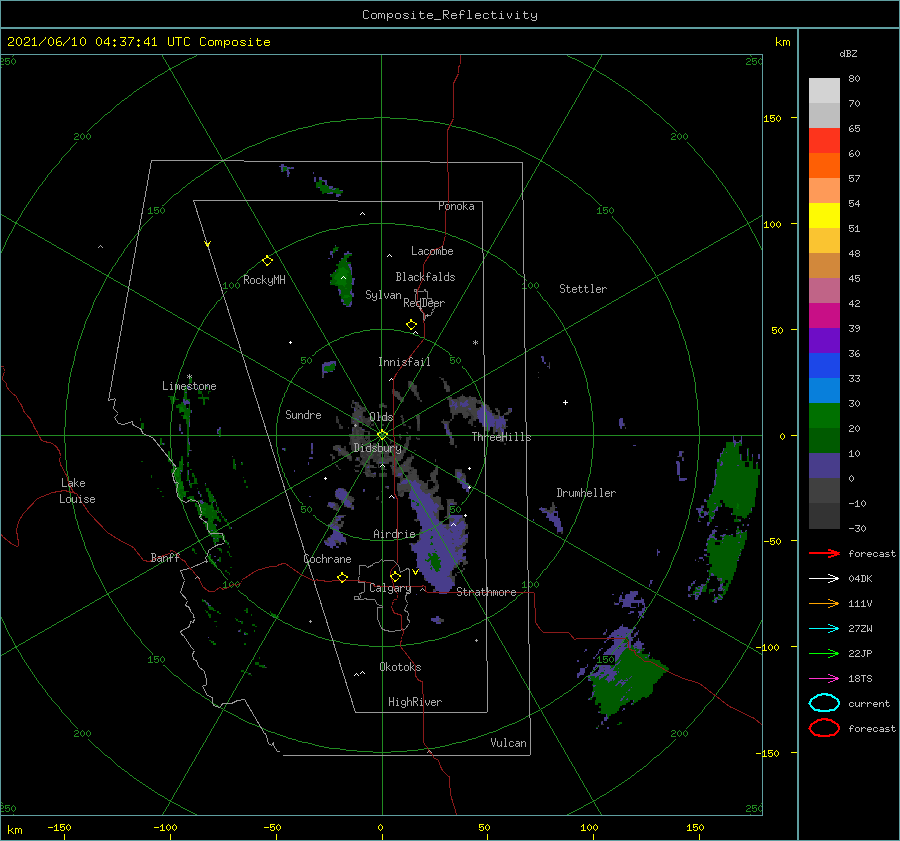Click the orange 111V arrow icon

tap(824, 603)
